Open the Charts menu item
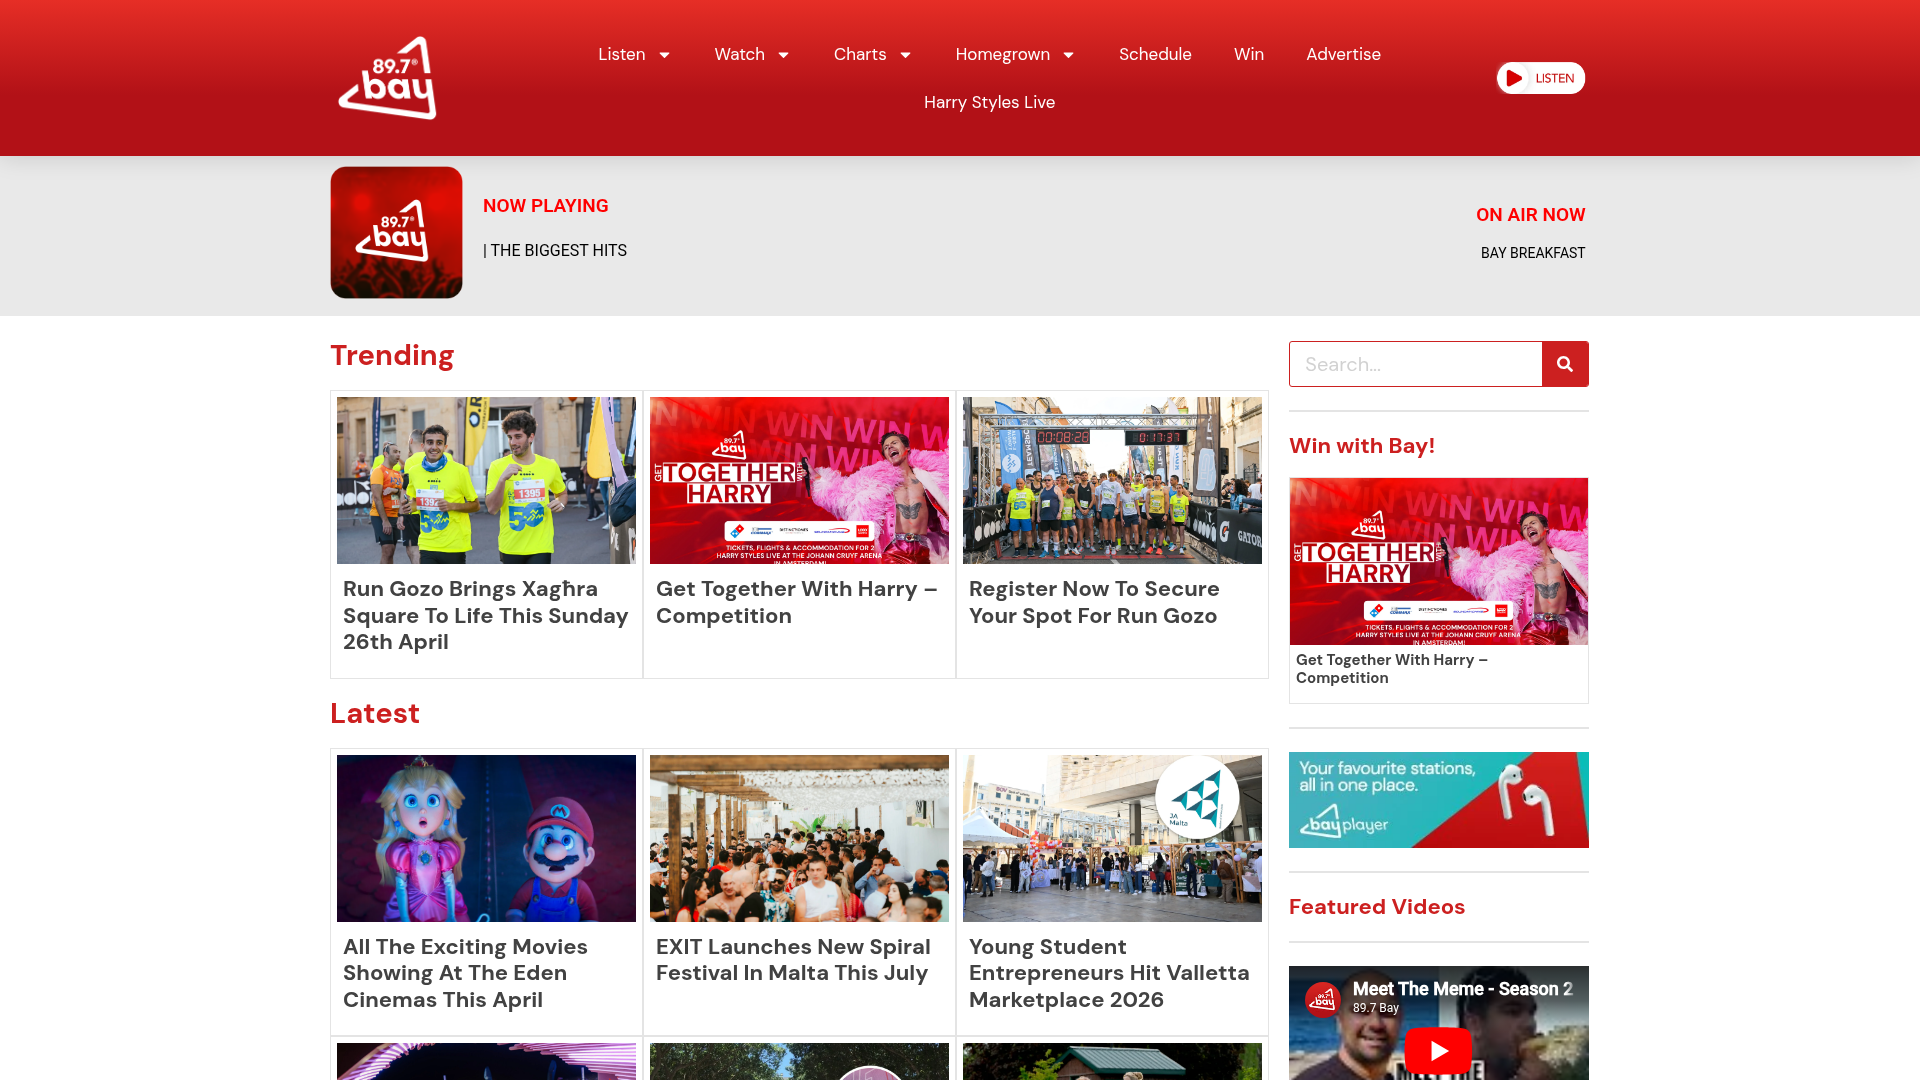The height and width of the screenshot is (1080, 1920). (x=860, y=54)
